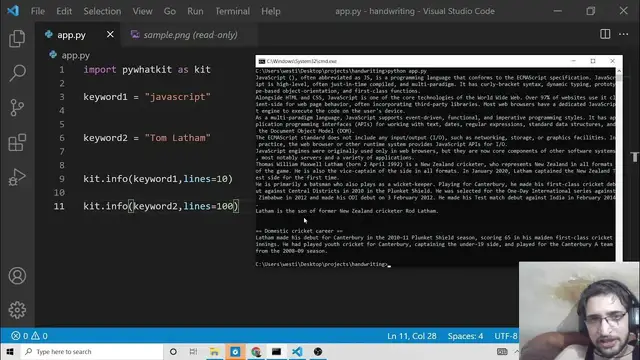Split the editor to the right
Viewport: 640px width, 360px height.
point(605,34)
